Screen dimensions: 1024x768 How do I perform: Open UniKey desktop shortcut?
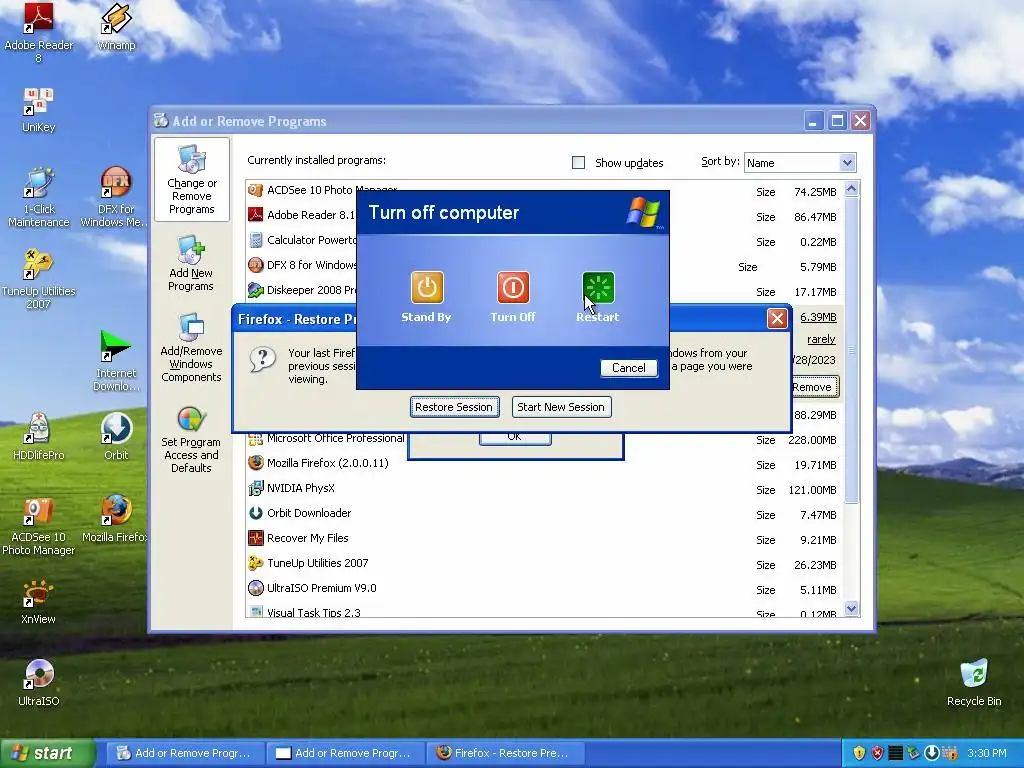tap(39, 110)
